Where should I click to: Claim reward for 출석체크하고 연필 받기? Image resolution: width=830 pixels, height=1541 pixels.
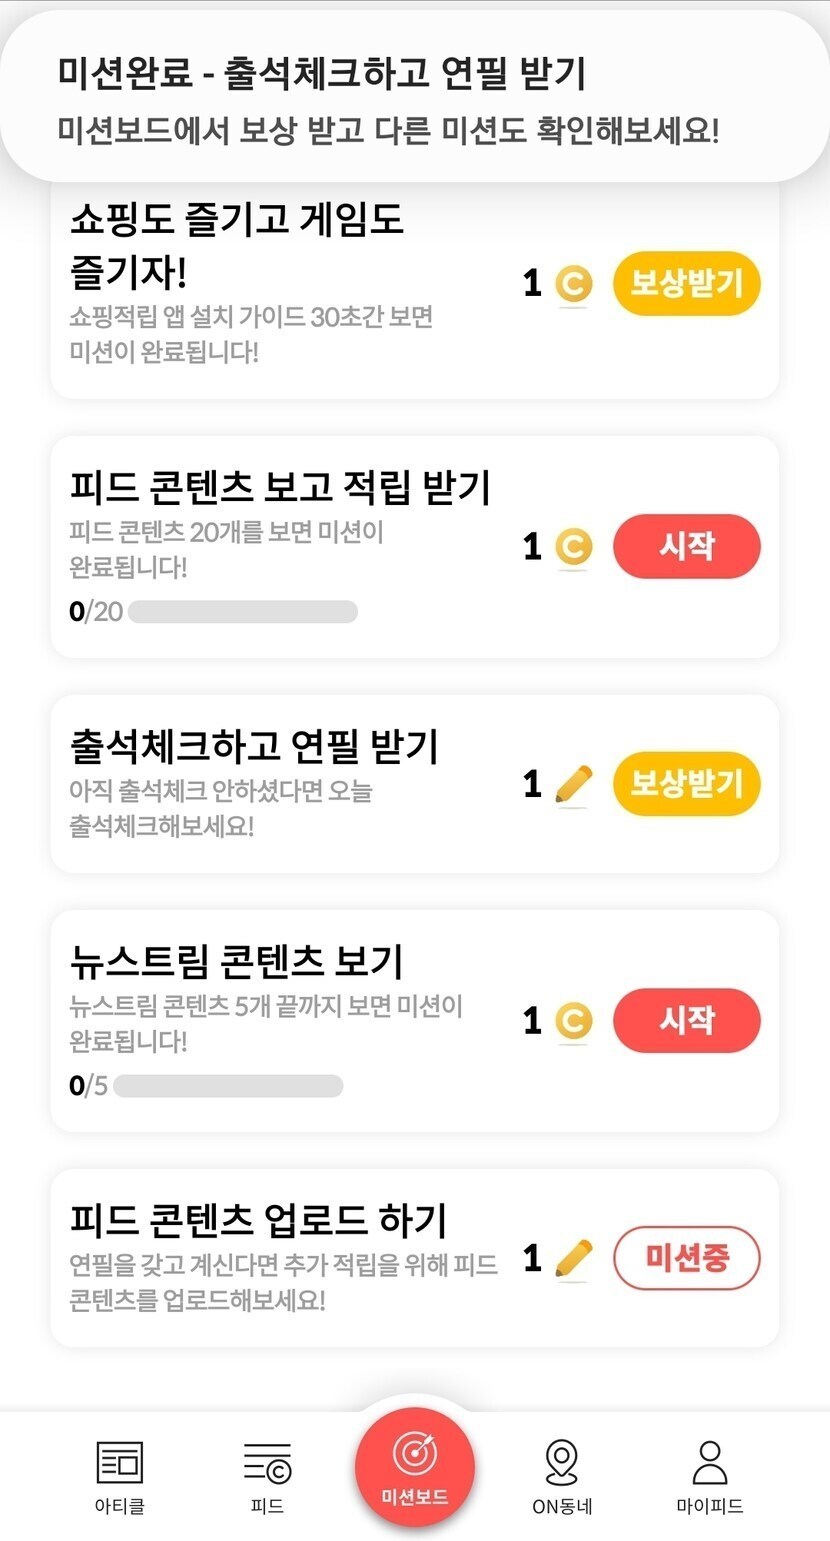click(x=686, y=784)
